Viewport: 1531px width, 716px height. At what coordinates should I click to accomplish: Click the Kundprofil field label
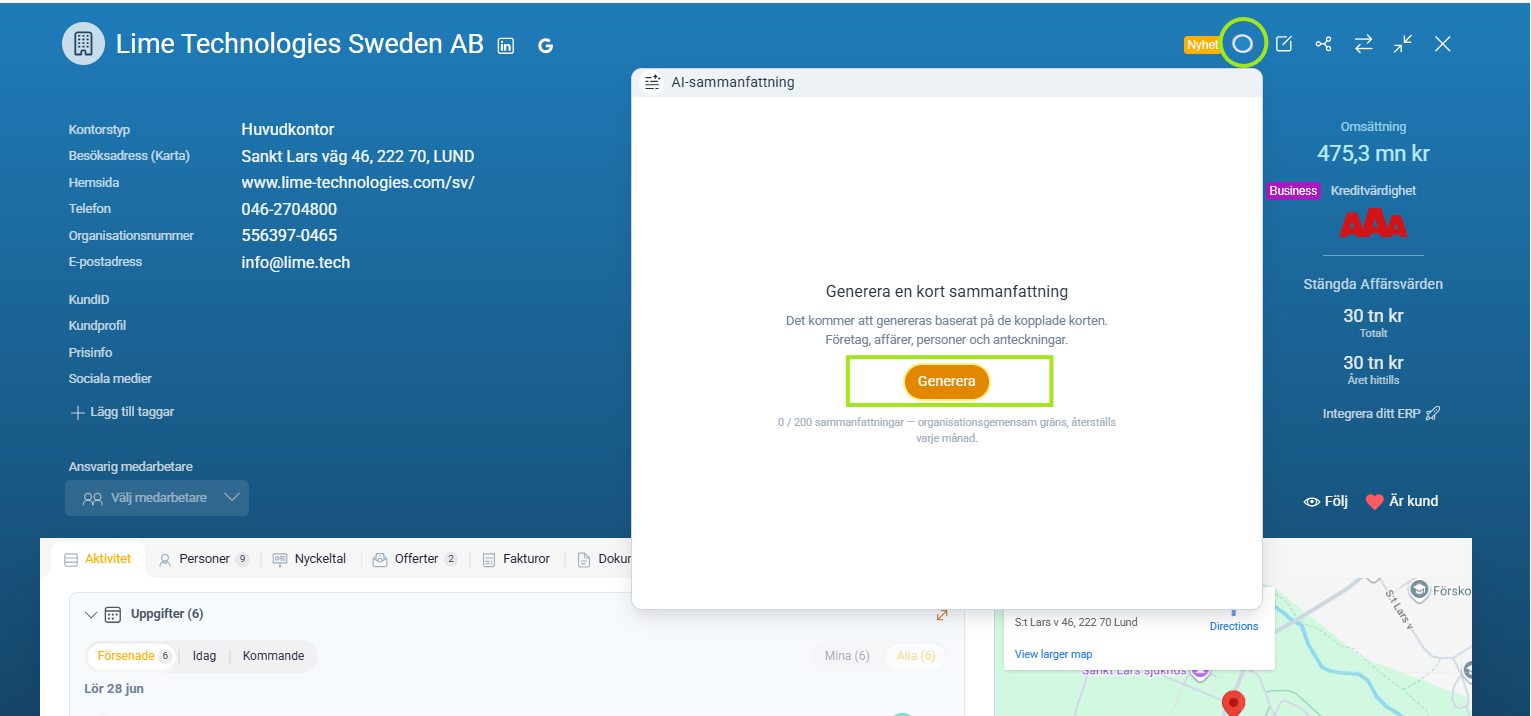point(97,326)
